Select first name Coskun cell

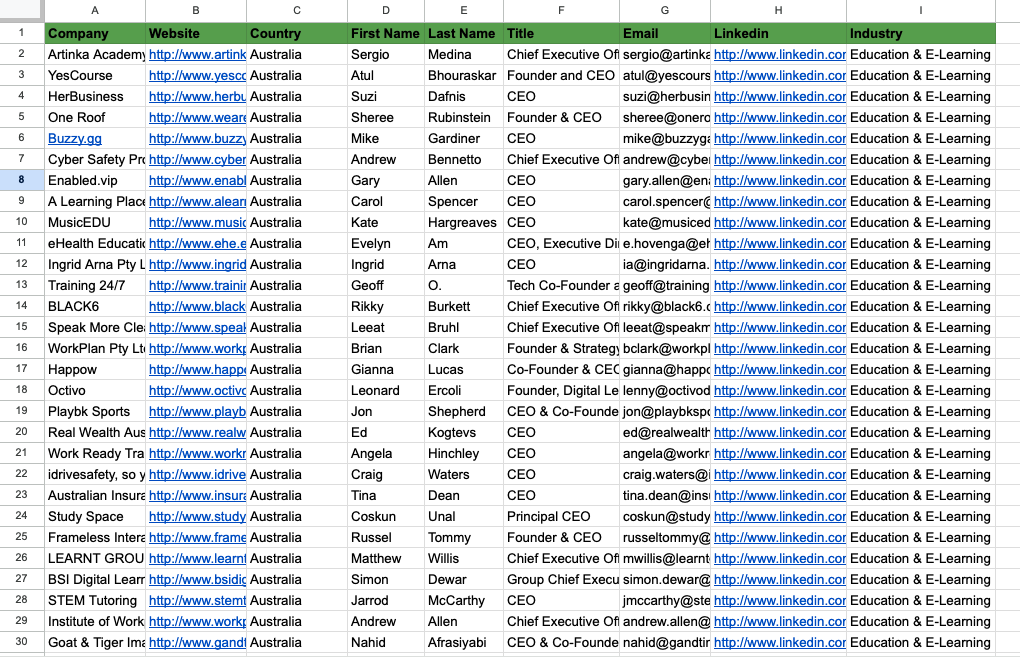[386, 516]
